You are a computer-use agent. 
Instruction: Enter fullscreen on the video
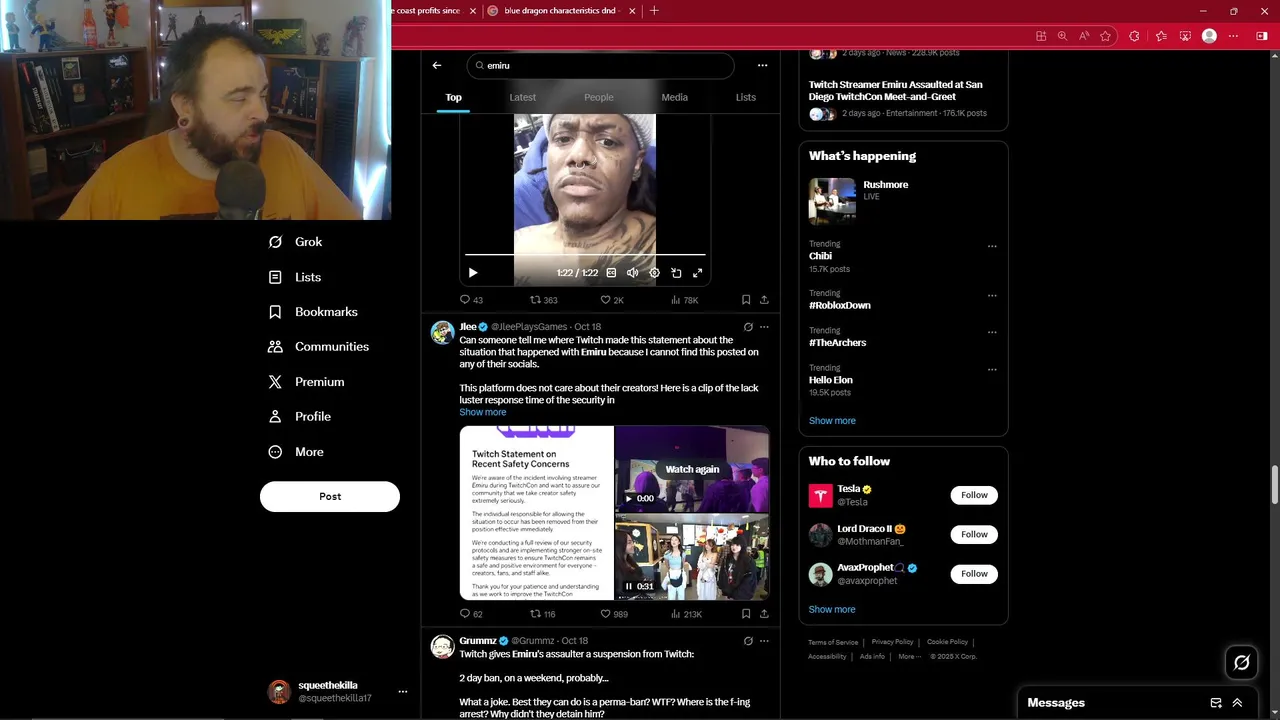click(x=697, y=273)
